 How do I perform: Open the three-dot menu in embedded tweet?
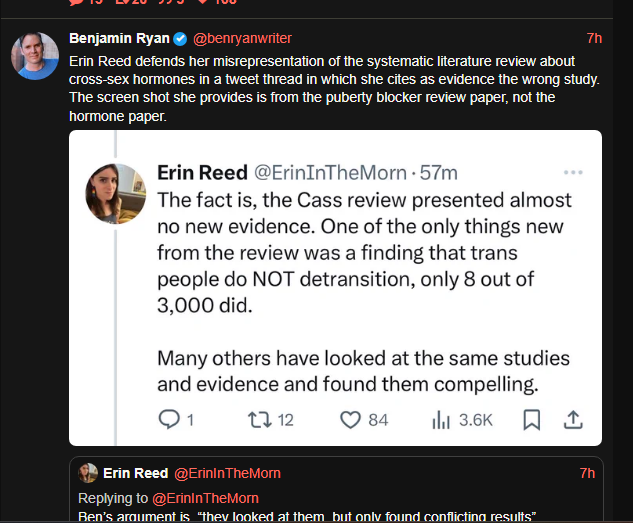click(x=573, y=172)
